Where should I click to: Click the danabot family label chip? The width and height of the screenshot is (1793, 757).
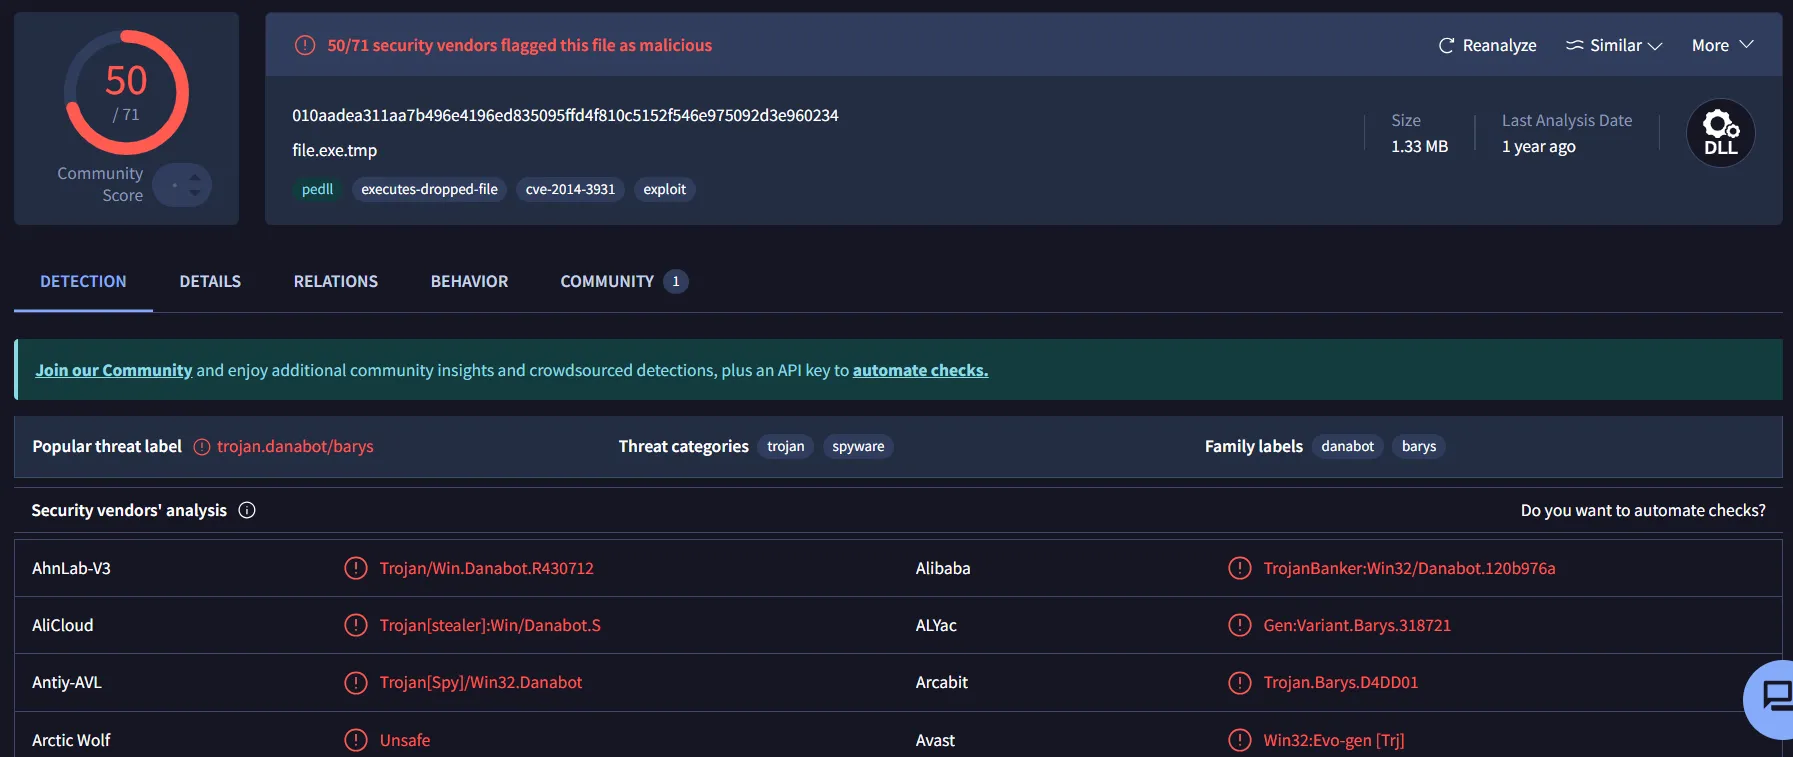coord(1347,447)
